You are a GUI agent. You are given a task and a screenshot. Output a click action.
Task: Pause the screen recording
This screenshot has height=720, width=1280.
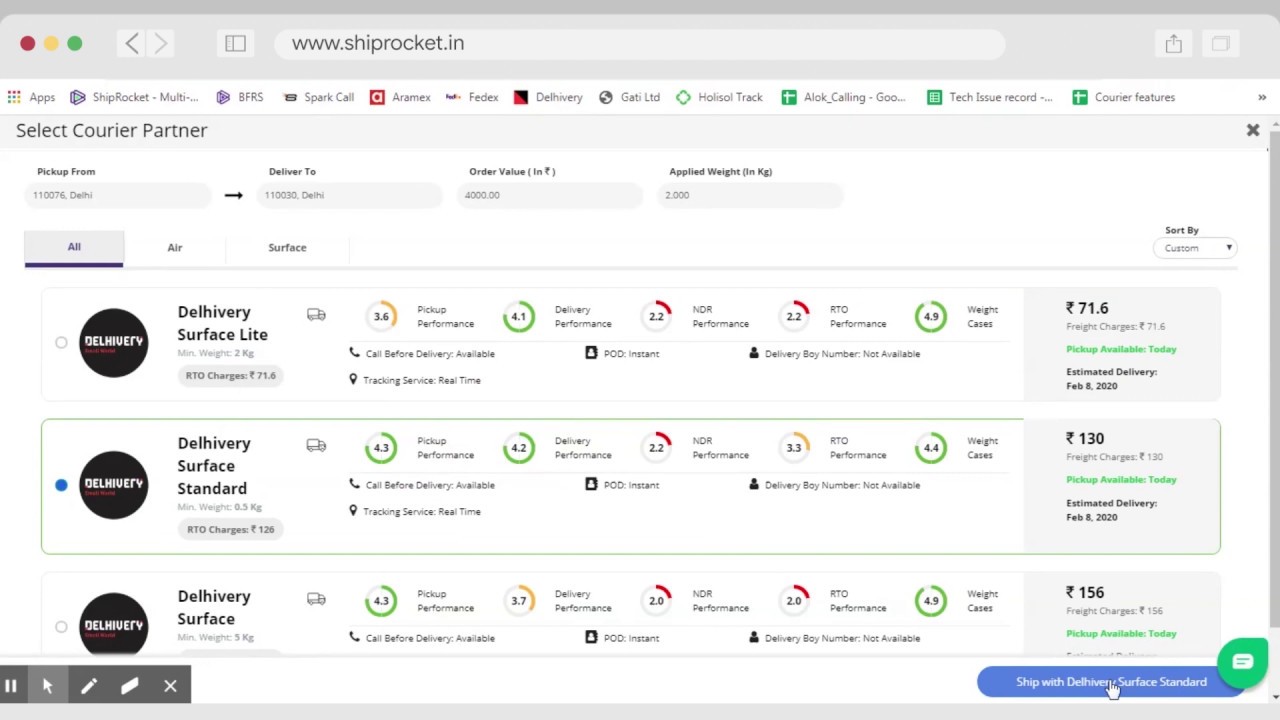[x=10, y=686]
